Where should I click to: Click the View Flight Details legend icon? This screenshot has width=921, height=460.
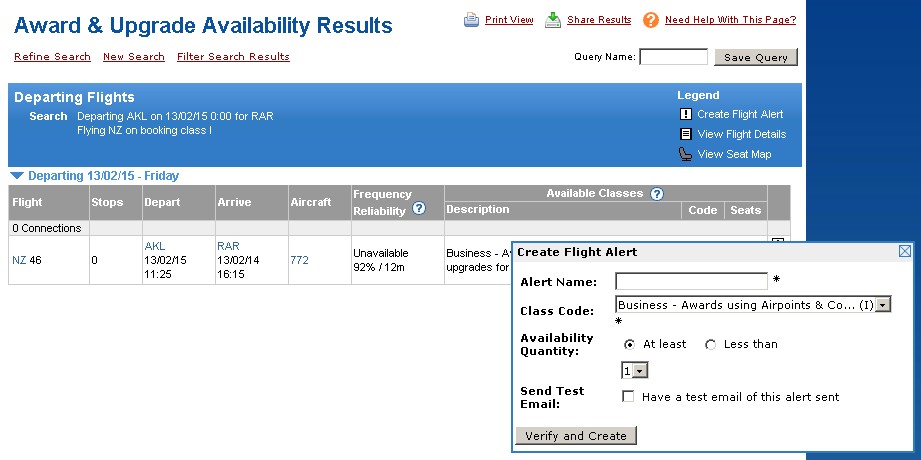tap(685, 134)
